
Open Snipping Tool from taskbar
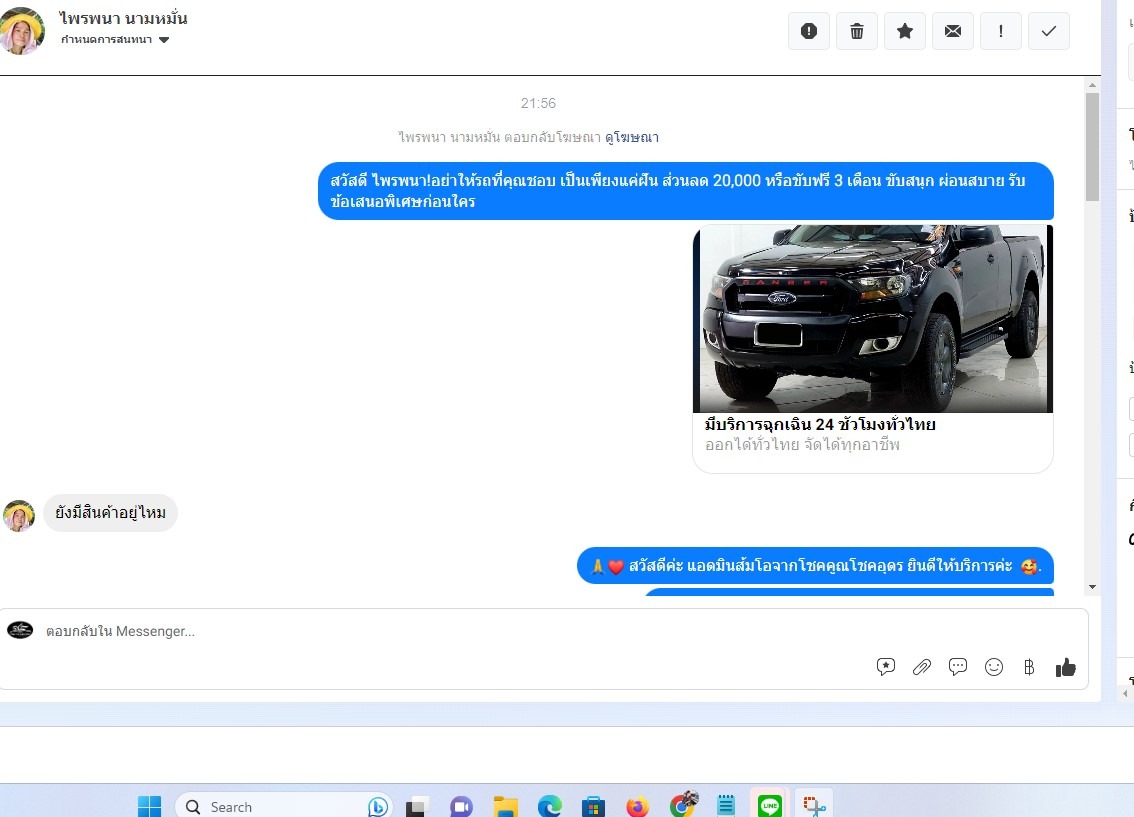pyautogui.click(x=814, y=805)
